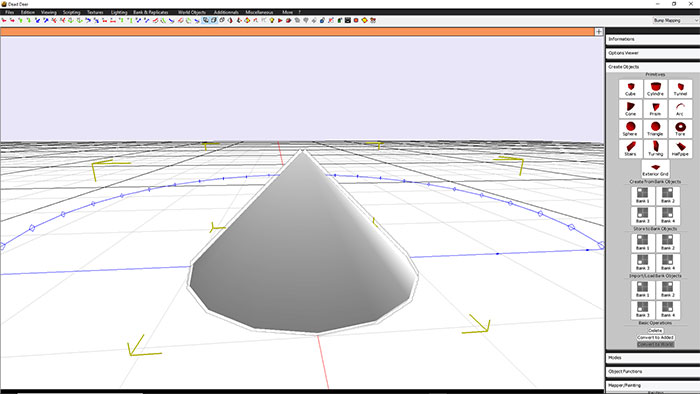
Task: Open the Lighting menu
Action: click(x=119, y=12)
